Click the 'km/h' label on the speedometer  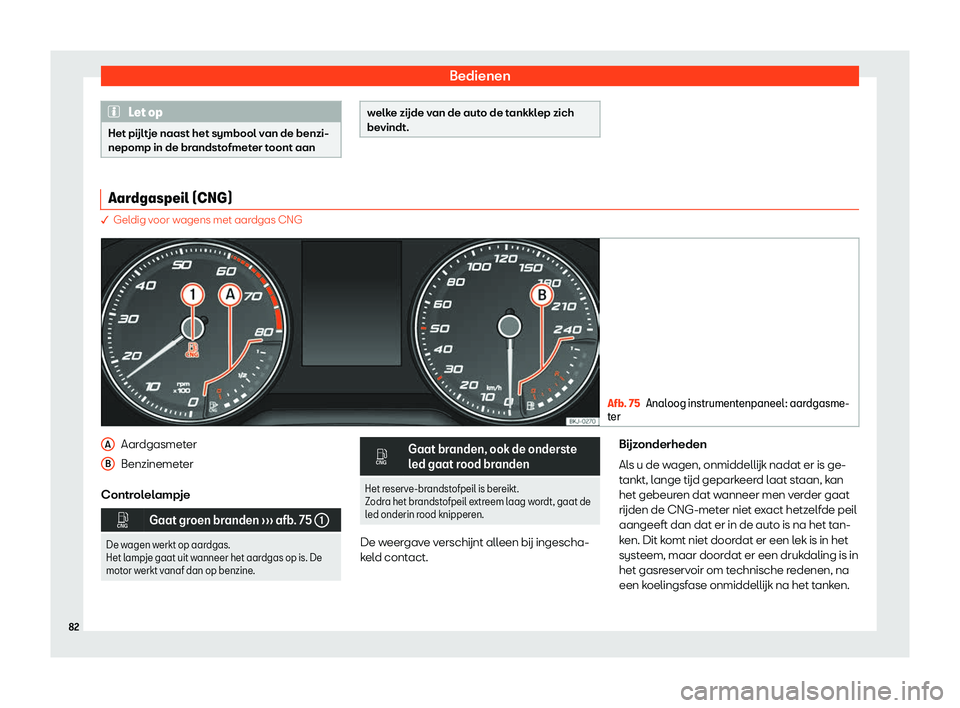click(493, 388)
